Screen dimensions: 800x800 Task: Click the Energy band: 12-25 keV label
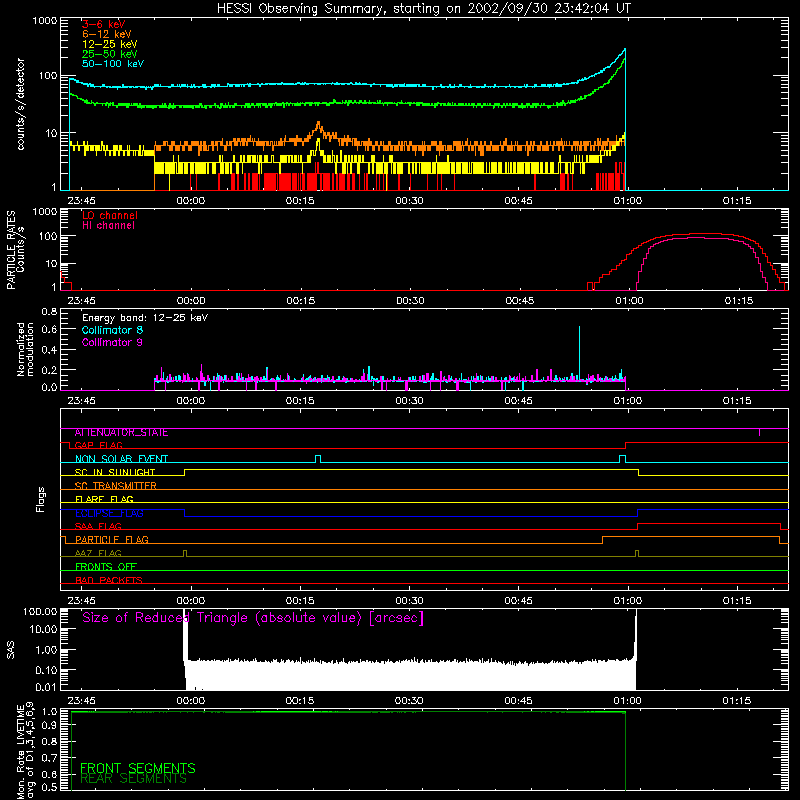145,318
